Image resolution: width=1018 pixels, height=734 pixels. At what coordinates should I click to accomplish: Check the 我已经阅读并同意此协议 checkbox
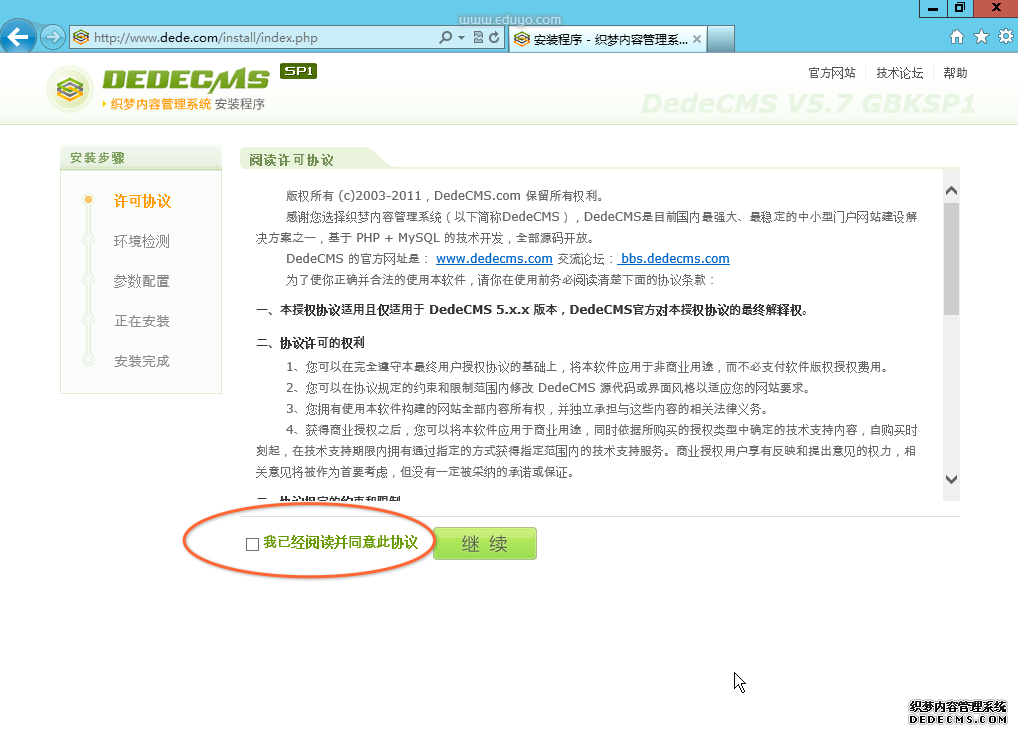click(252, 544)
